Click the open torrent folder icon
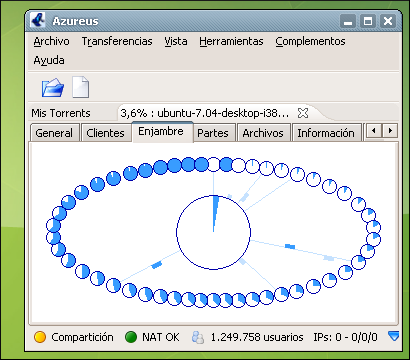 tap(53, 88)
